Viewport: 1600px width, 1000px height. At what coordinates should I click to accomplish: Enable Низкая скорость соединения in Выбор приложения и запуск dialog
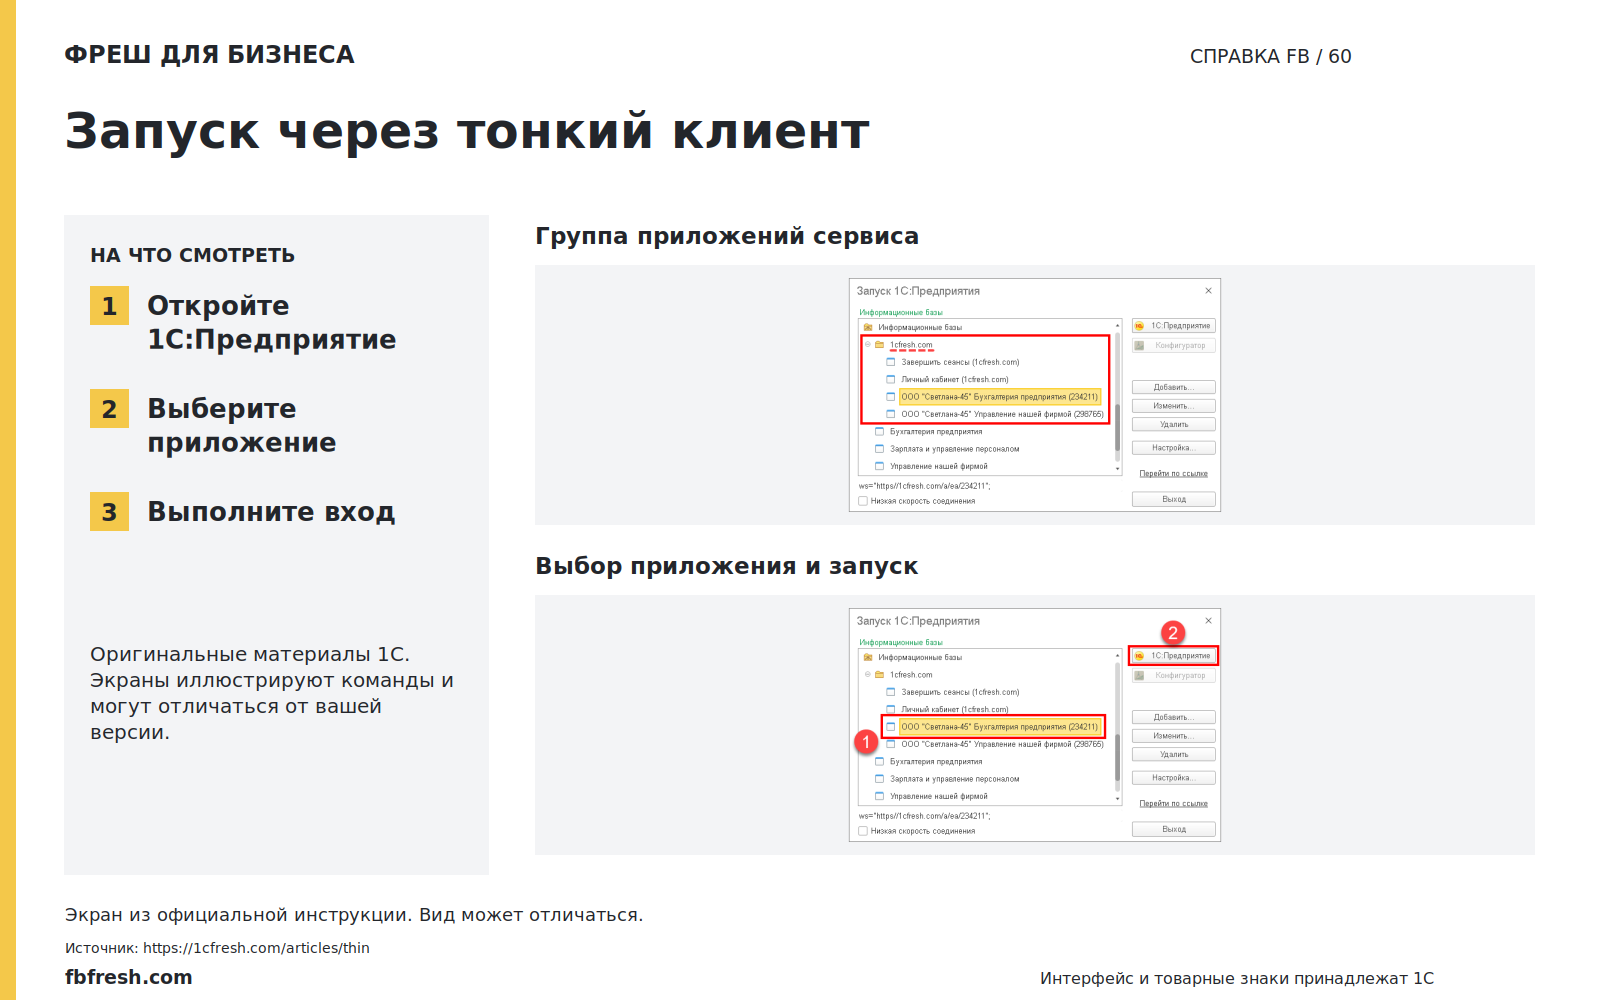863,831
